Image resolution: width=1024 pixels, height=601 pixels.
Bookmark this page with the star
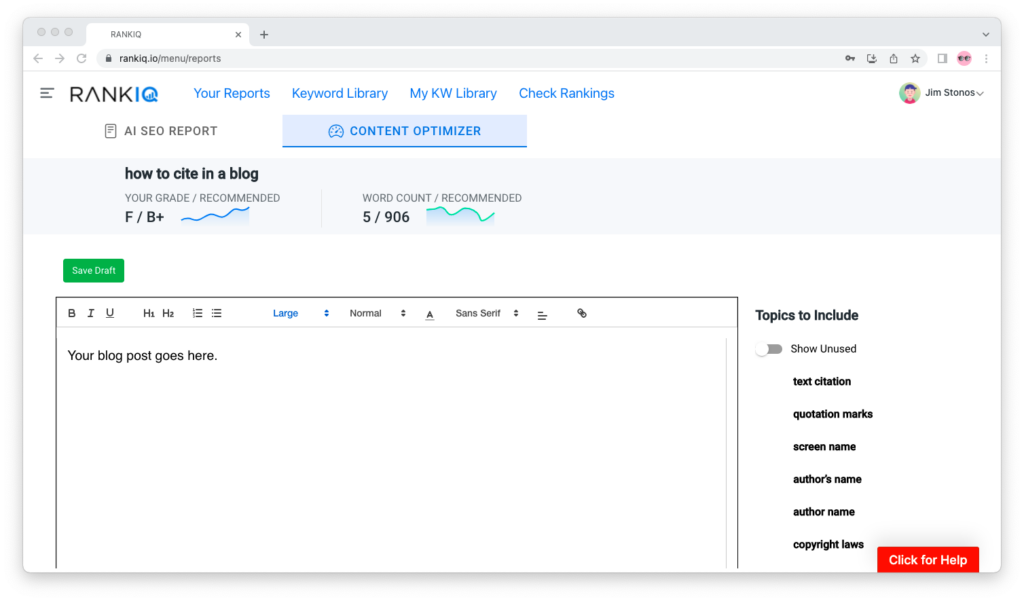(916, 58)
